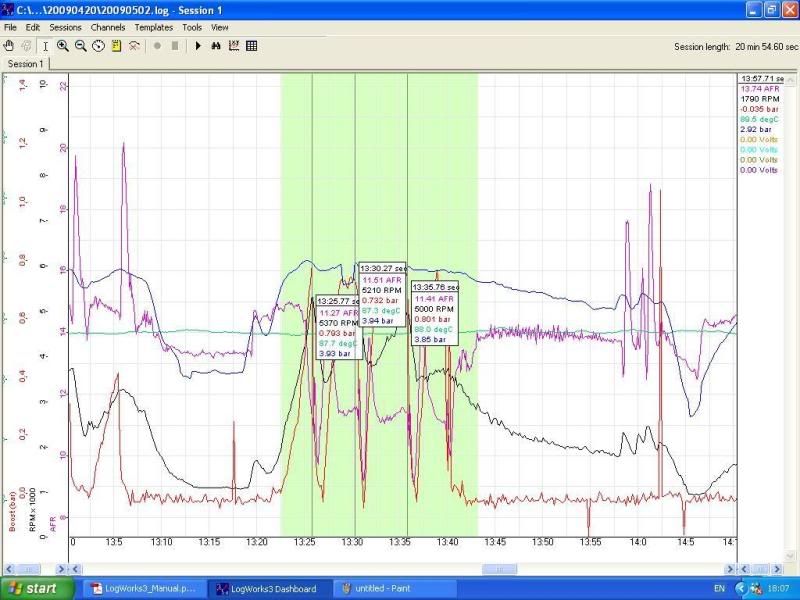Click the 13:30.27 sec data cursor label
This screenshot has height=600, width=800.
pos(382,268)
